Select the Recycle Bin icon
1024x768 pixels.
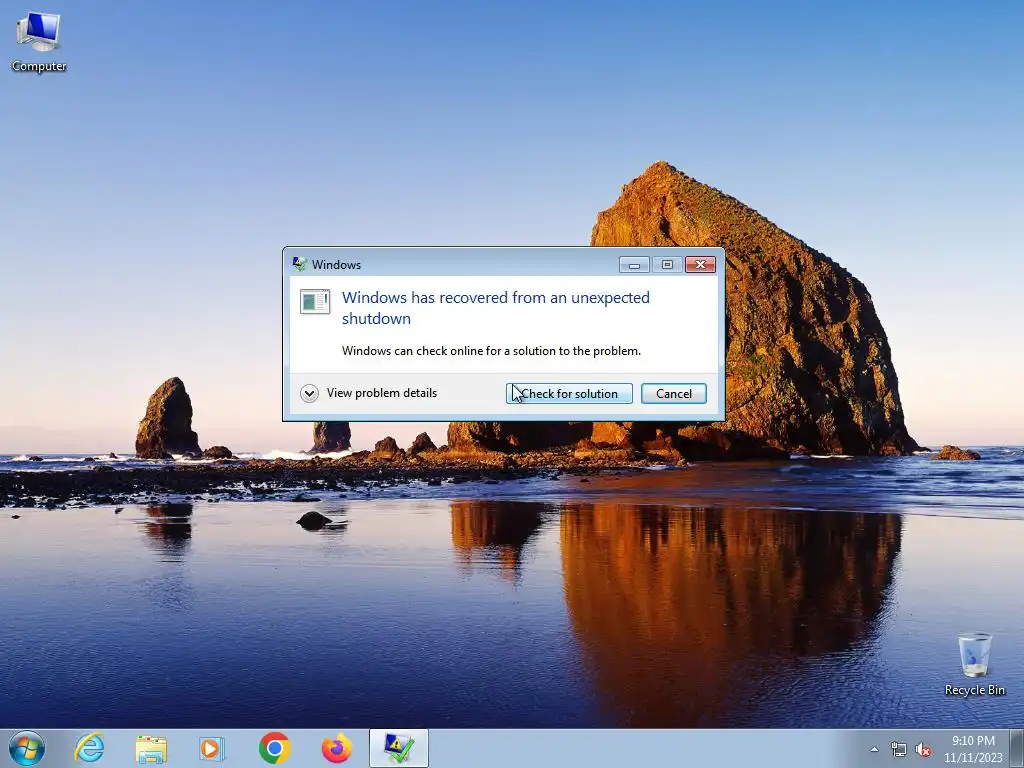(x=974, y=664)
